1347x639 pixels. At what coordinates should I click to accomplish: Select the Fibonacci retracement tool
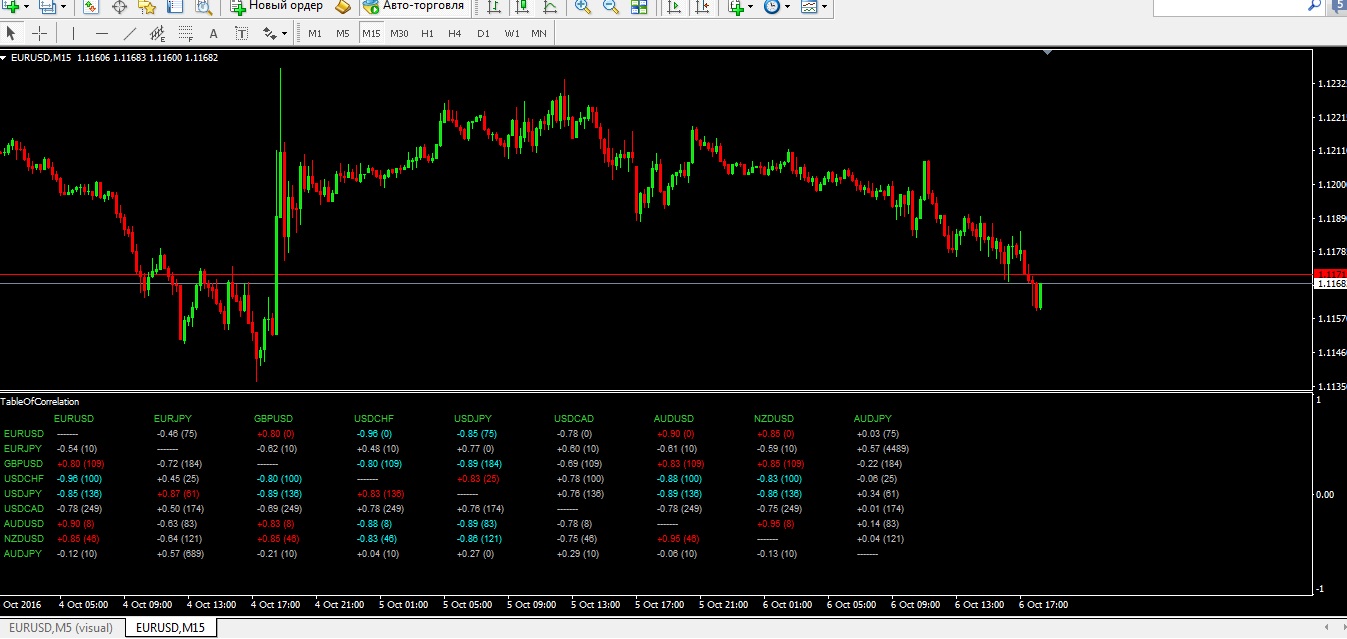(185, 33)
